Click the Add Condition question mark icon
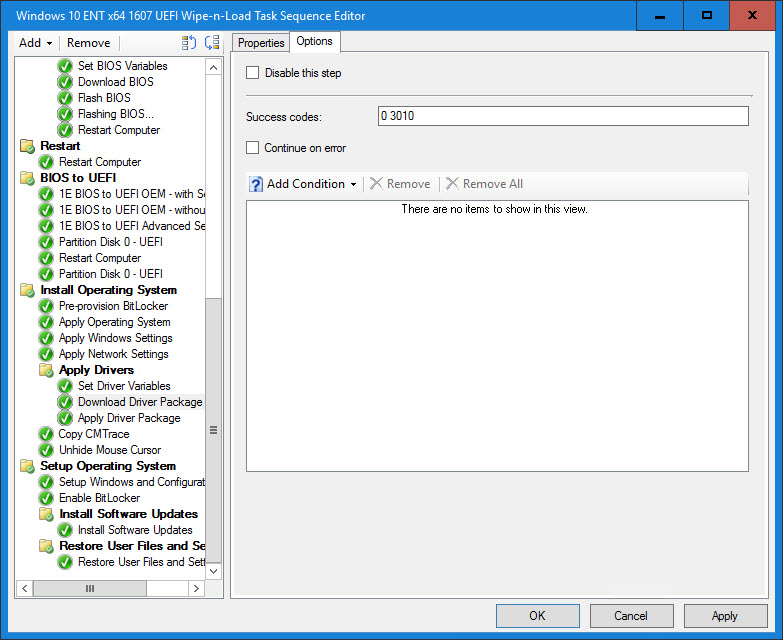783x640 pixels. click(256, 184)
